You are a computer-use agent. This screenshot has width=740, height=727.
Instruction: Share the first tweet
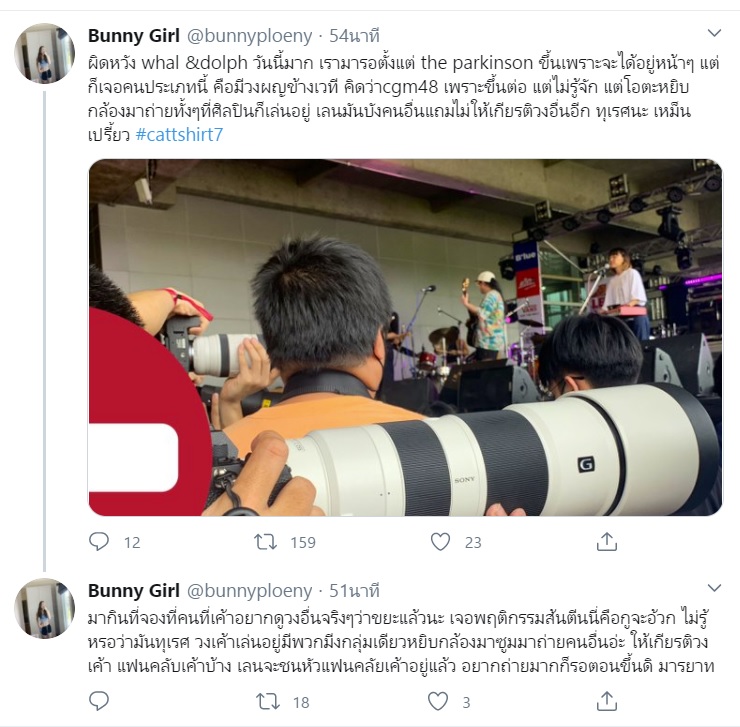[607, 541]
